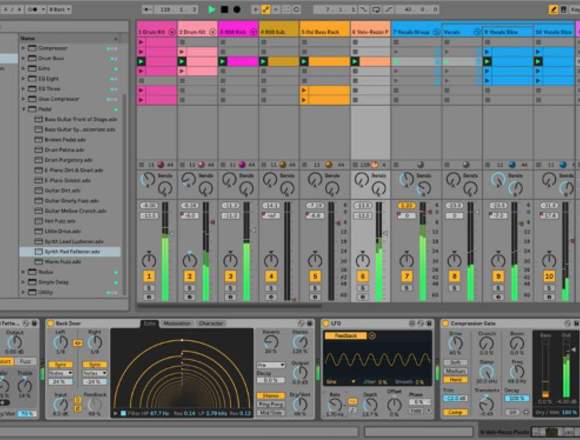Arm the round Record button

[x=237, y=9]
